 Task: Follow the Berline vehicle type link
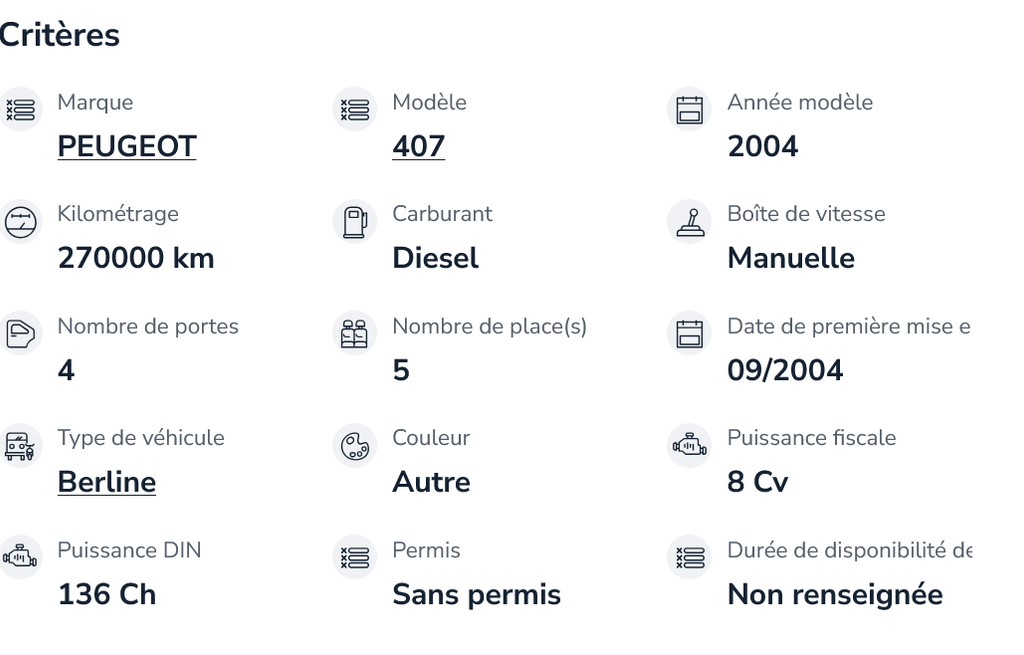[106, 482]
